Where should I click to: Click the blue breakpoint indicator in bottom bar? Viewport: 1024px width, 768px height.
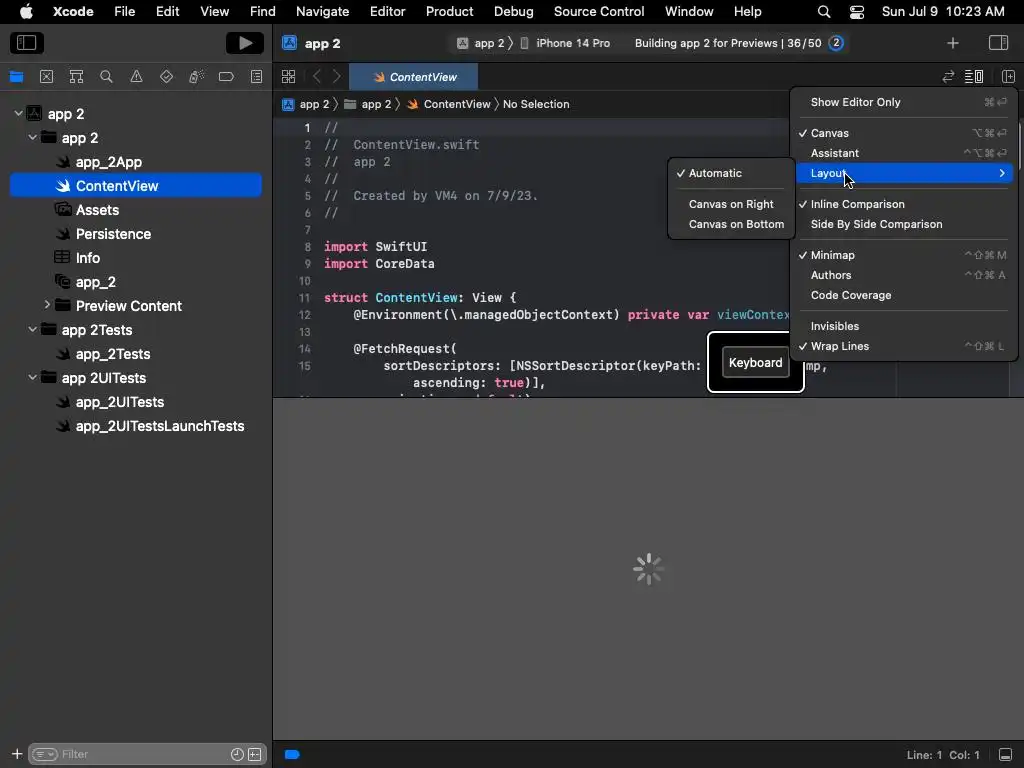pyautogui.click(x=292, y=755)
